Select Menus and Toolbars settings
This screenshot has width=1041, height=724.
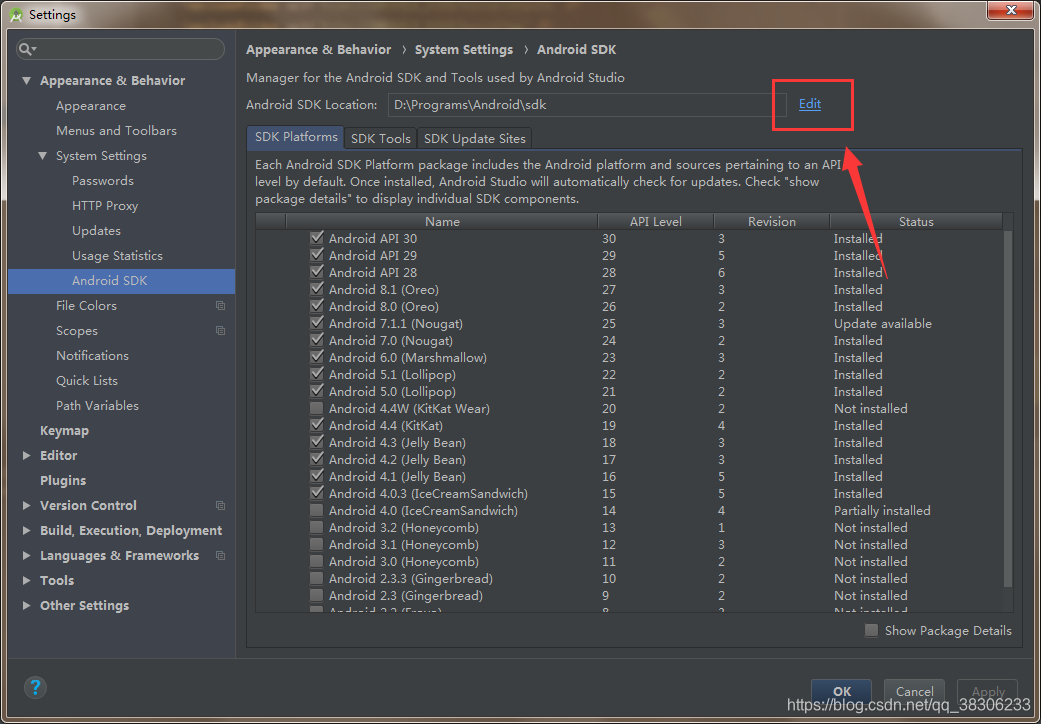pyautogui.click(x=116, y=131)
